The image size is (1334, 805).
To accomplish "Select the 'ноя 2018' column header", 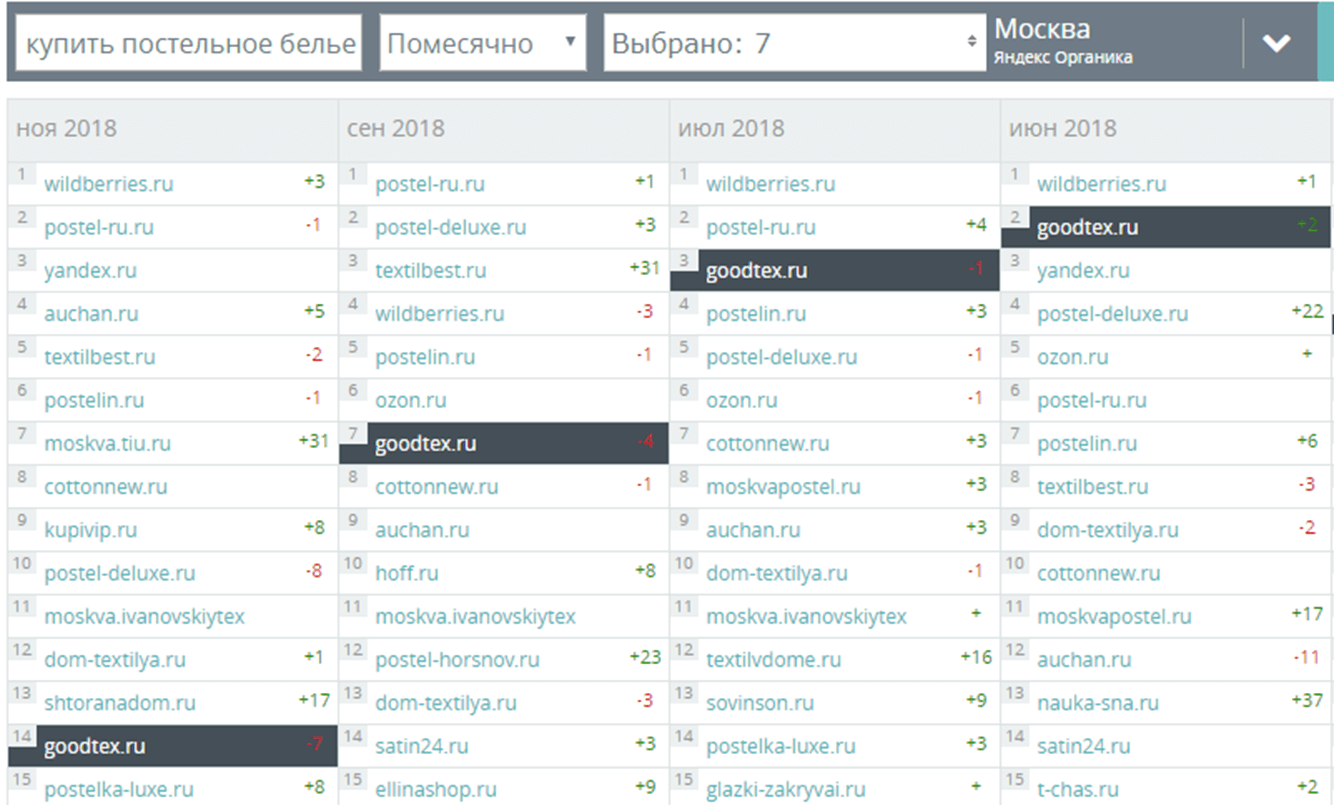I will (66, 128).
